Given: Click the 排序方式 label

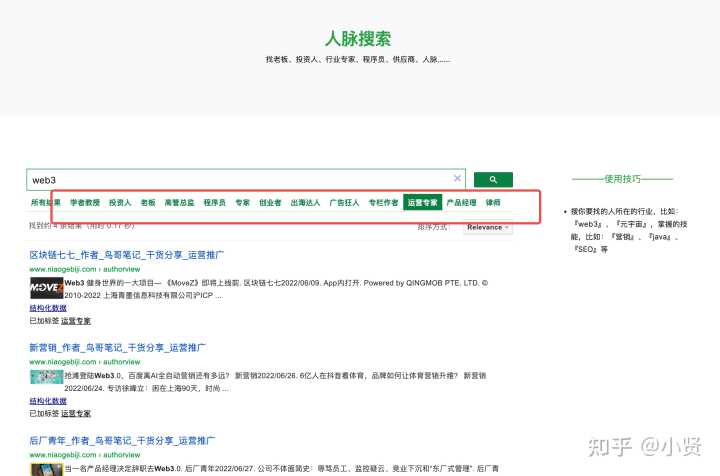Looking at the screenshot, I should pyautogui.click(x=434, y=227).
